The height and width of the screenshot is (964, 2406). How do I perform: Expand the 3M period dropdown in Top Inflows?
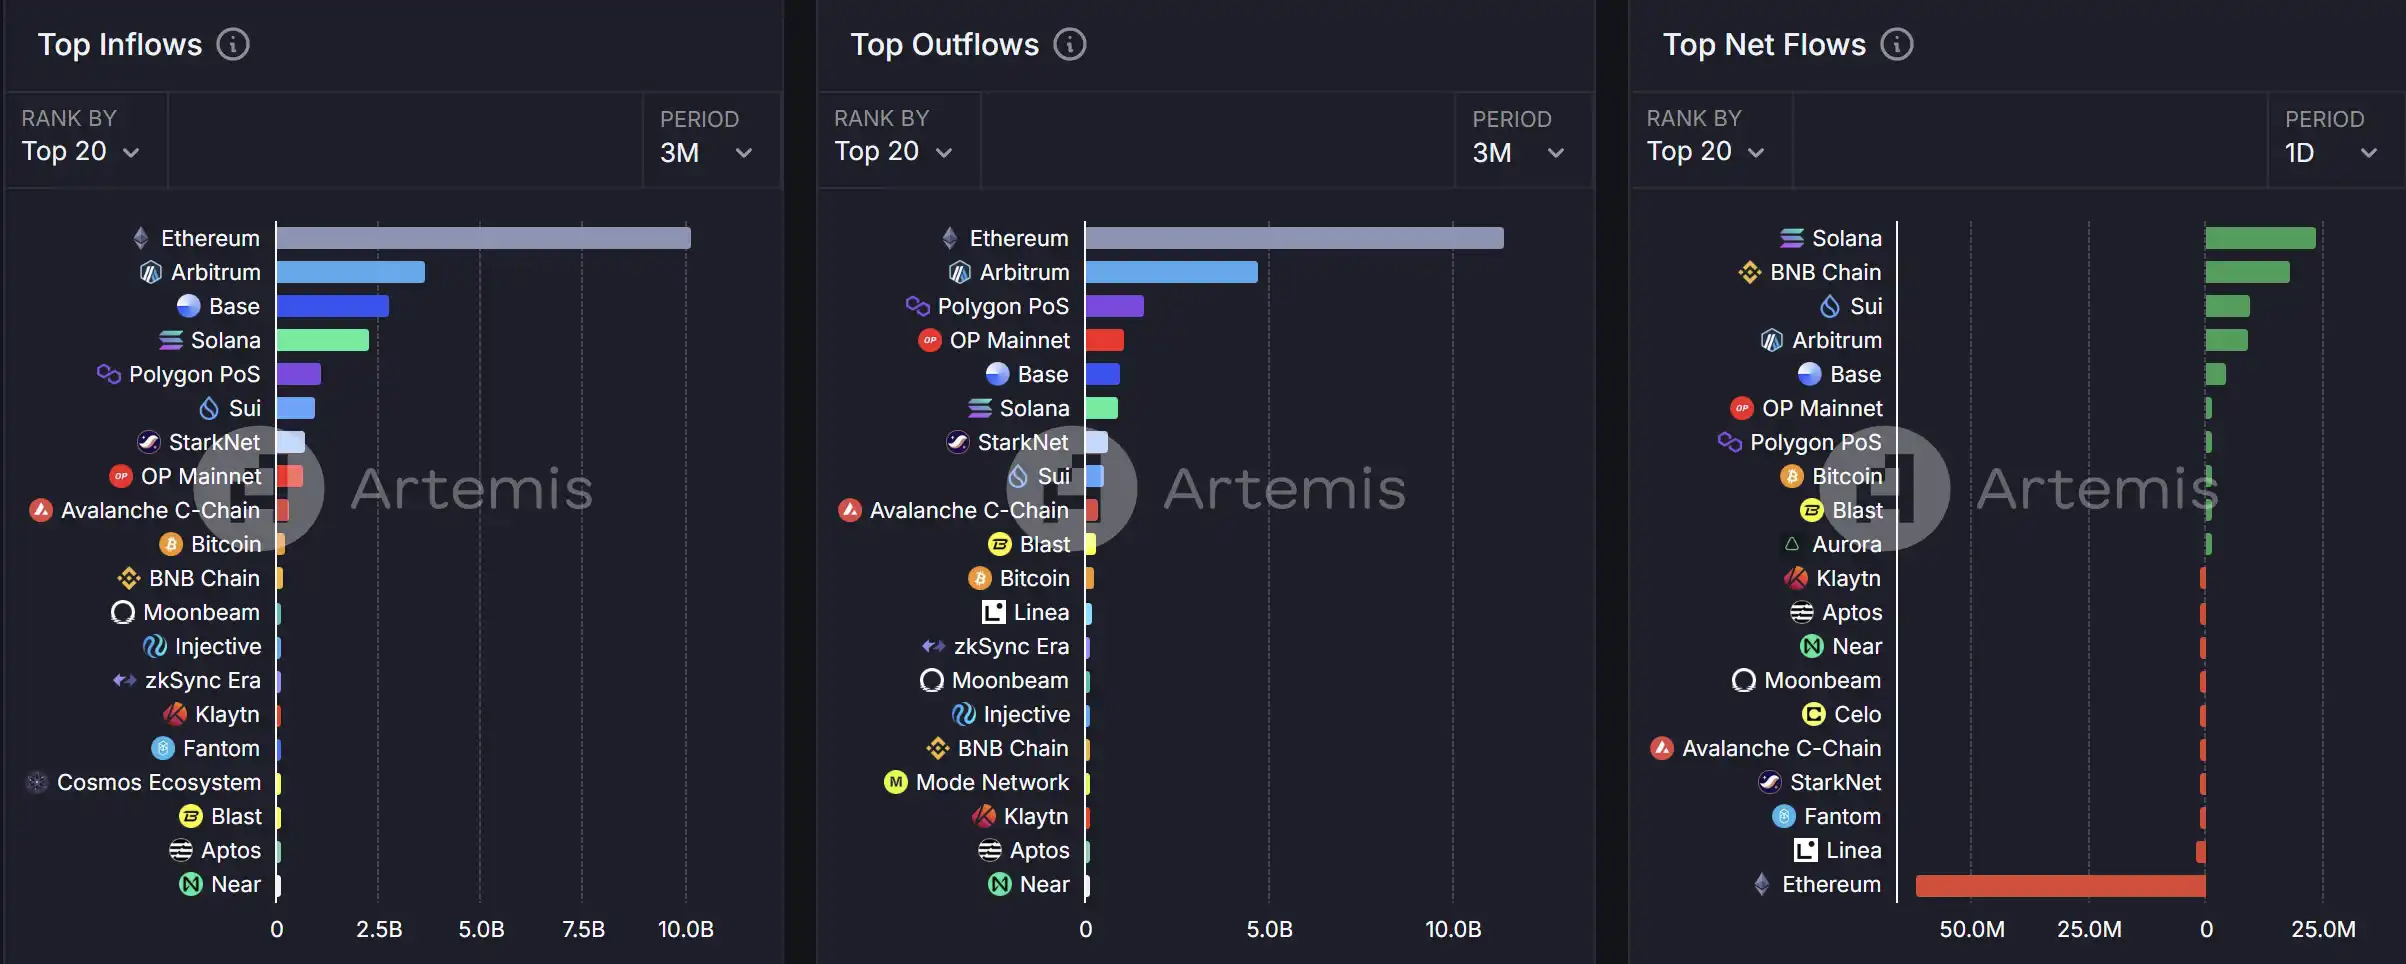tap(706, 152)
